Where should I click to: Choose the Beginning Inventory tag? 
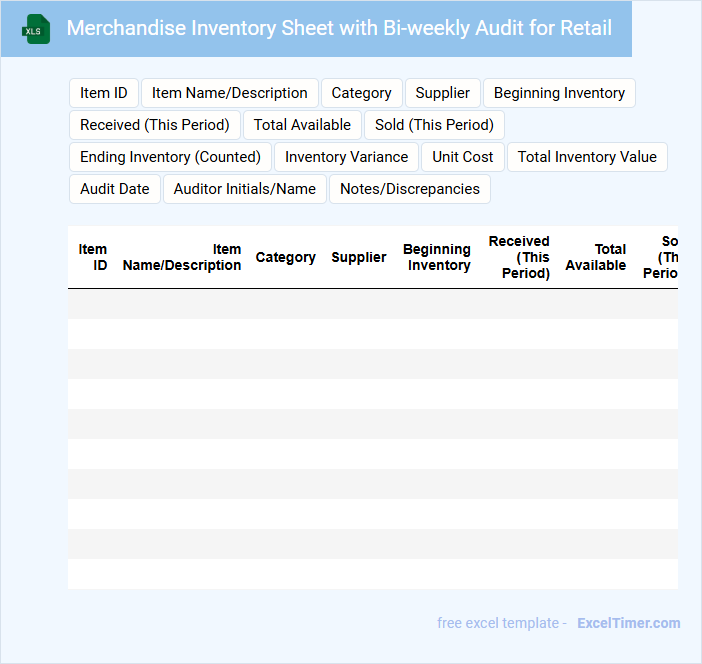coord(559,93)
